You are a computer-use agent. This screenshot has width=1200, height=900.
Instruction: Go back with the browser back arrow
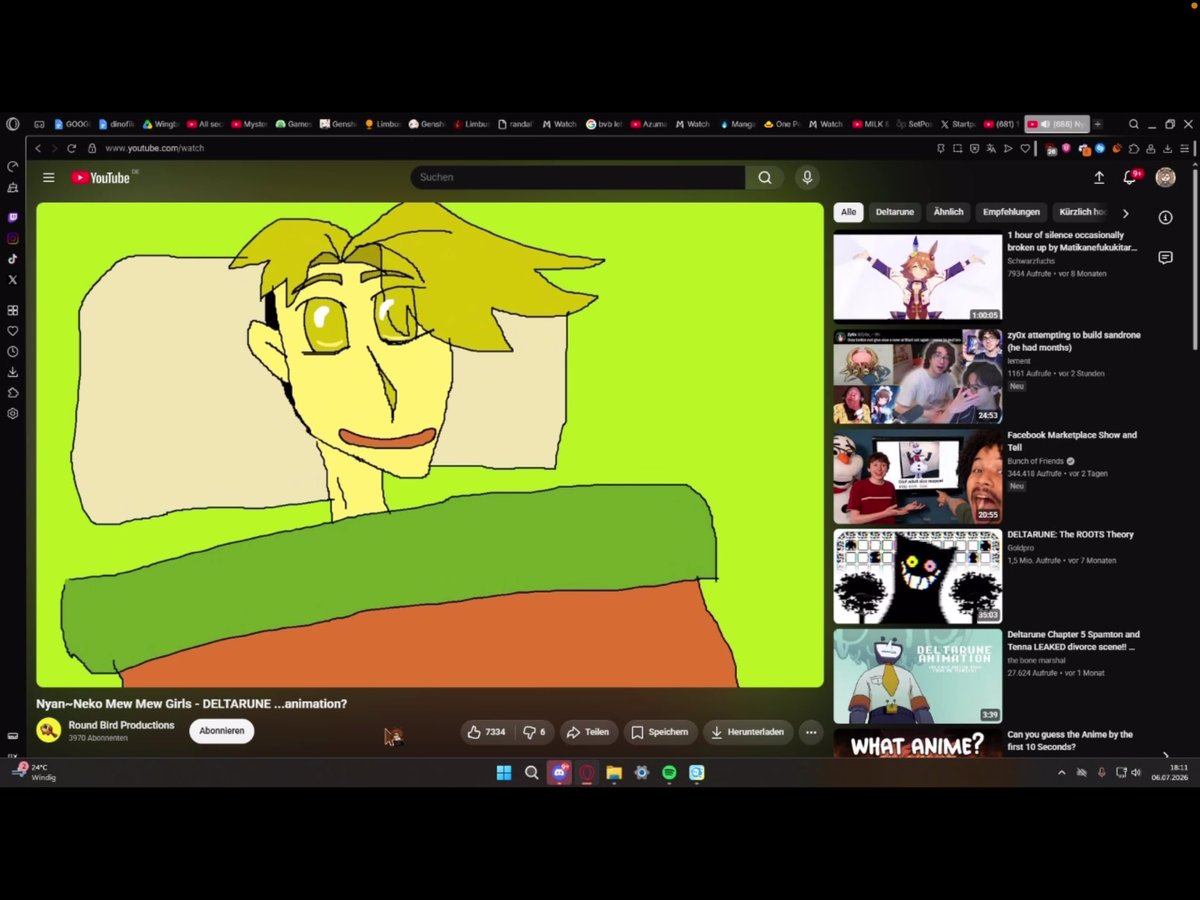click(38, 148)
